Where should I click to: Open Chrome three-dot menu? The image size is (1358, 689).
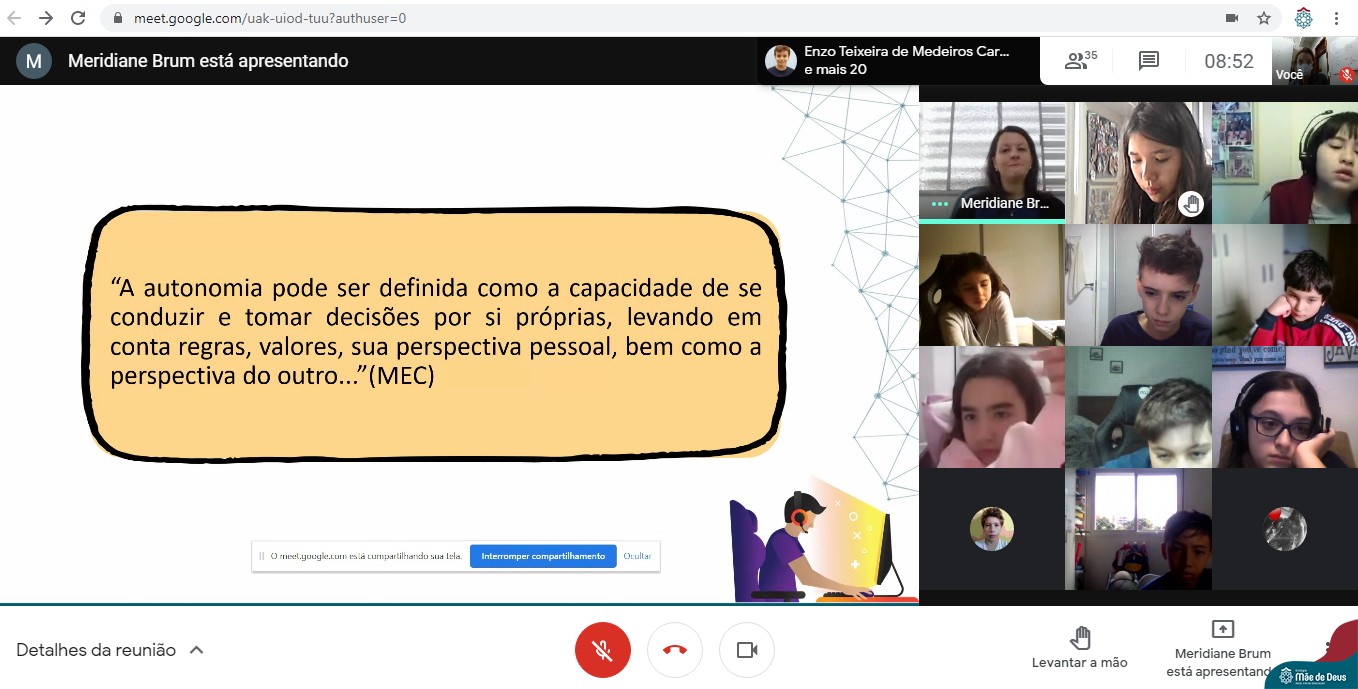click(1336, 18)
